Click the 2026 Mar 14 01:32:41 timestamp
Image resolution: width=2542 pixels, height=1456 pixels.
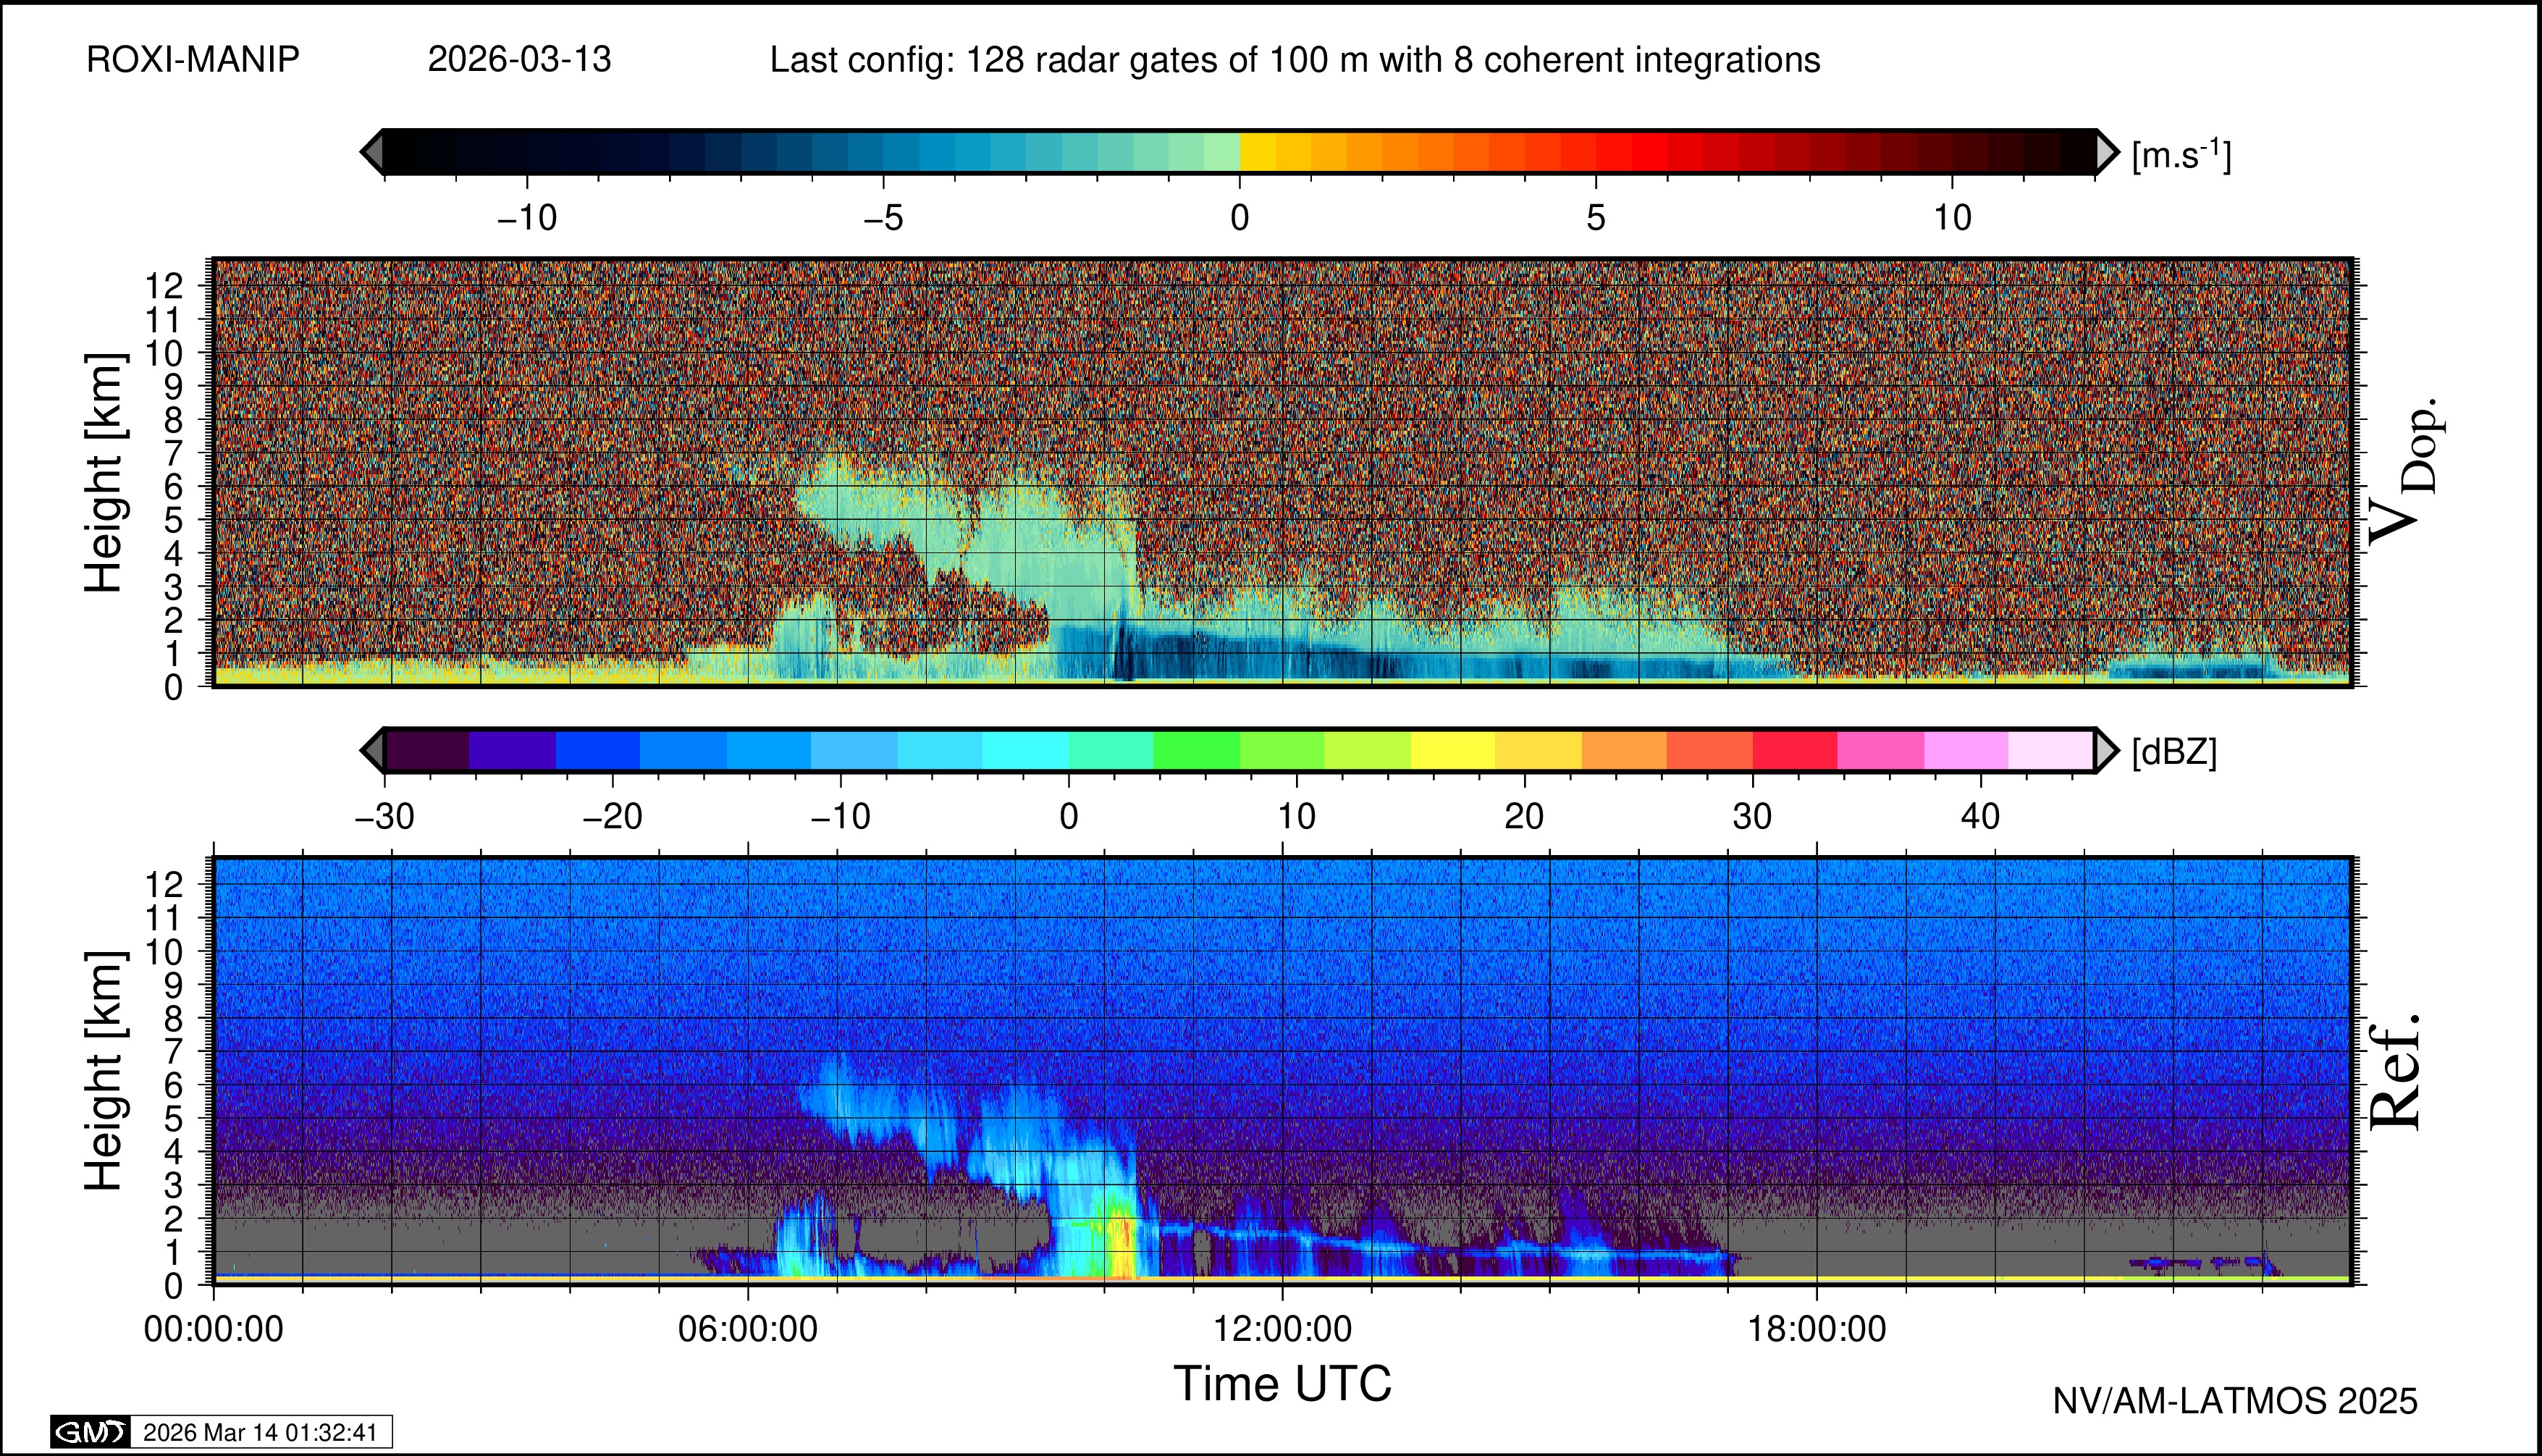tap(260, 1432)
